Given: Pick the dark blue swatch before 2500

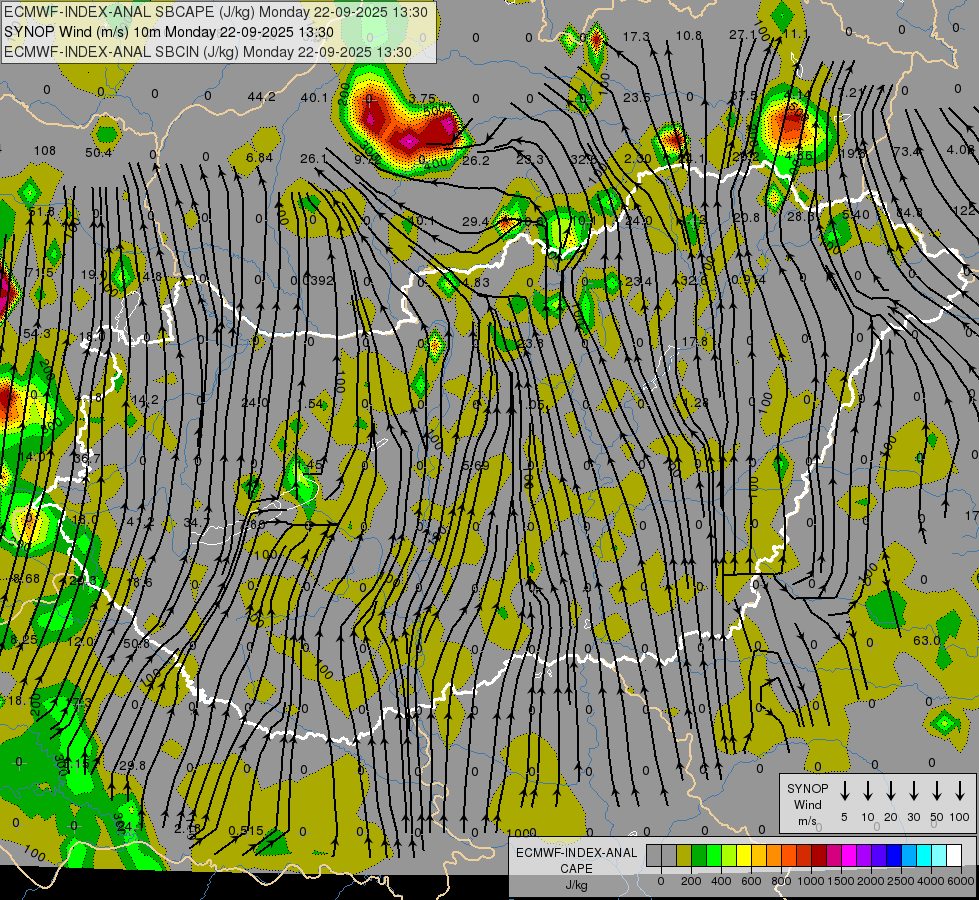Looking at the screenshot, I should [894, 856].
